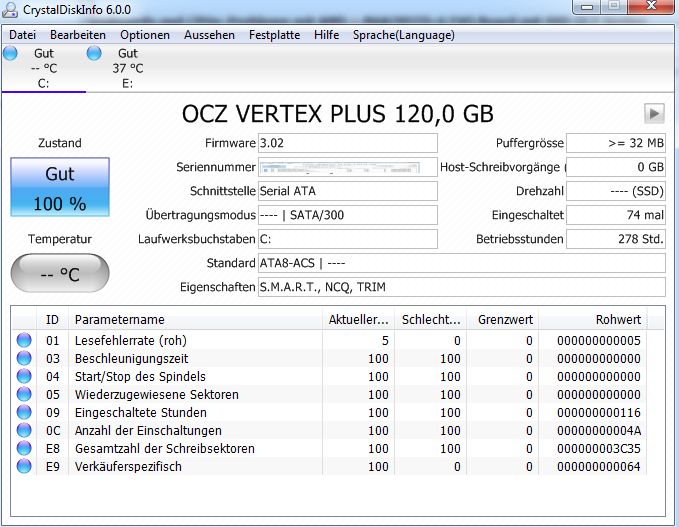The image size is (679, 527).
Task: Click the Temperatur label
Action: pos(60,239)
